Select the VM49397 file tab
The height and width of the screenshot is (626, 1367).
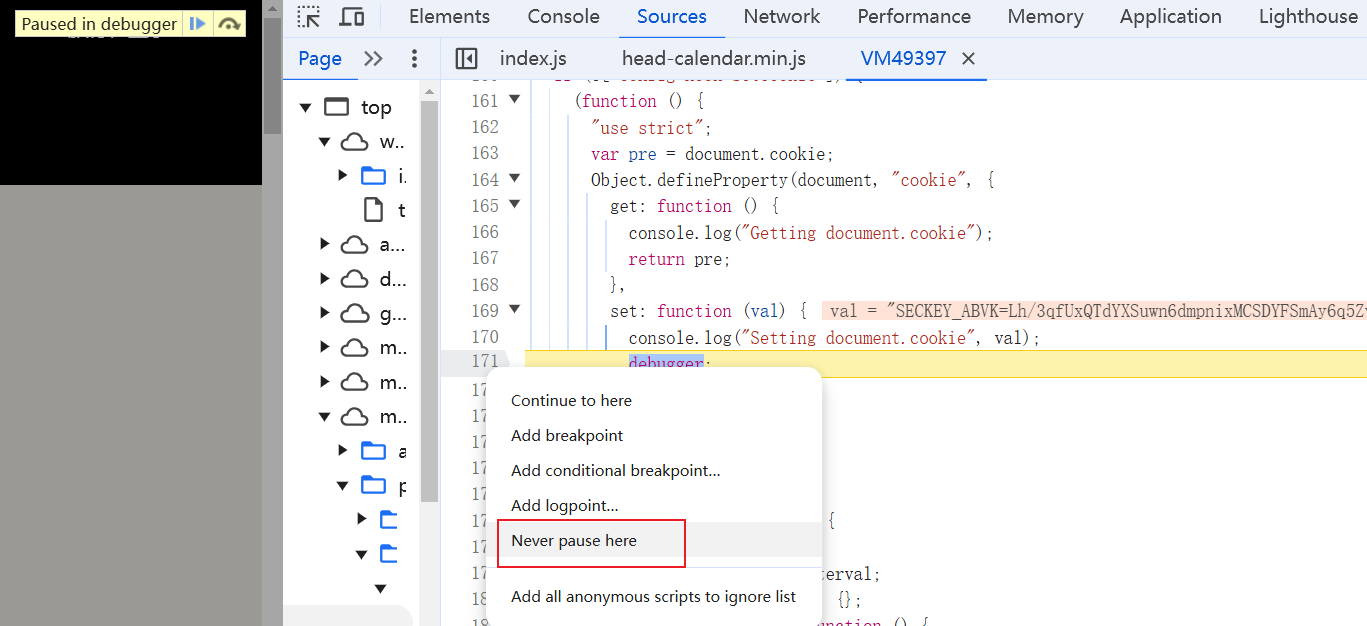click(903, 59)
